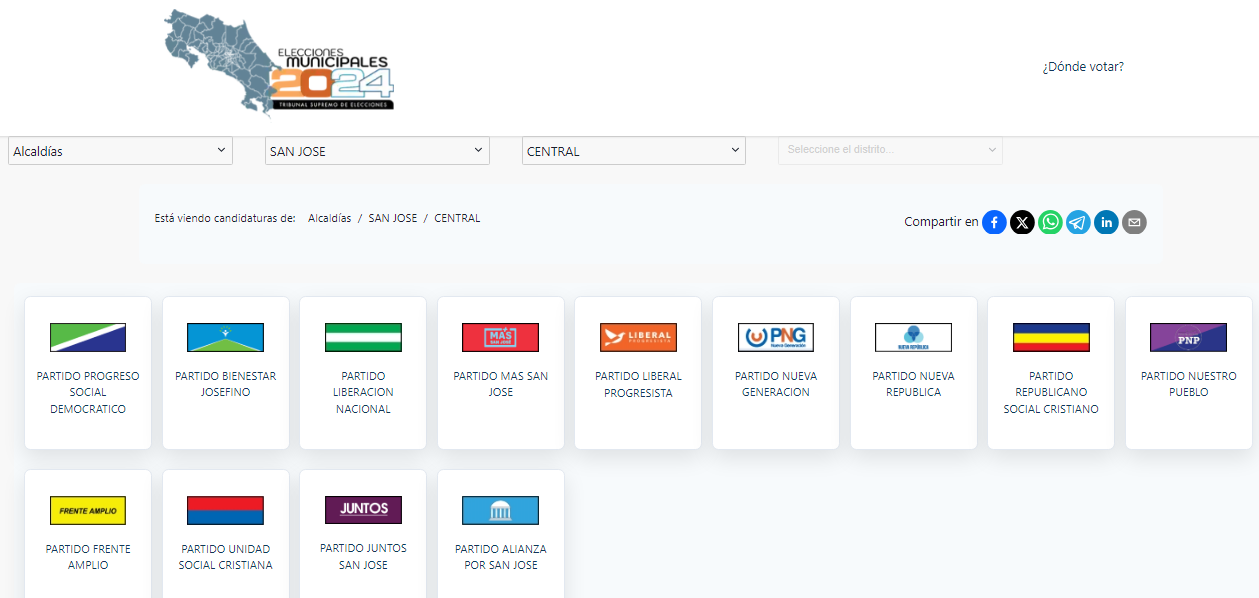Select Partido Mas San Jose flag
Viewport: 1259px width, 598px height.
pyautogui.click(x=500, y=337)
